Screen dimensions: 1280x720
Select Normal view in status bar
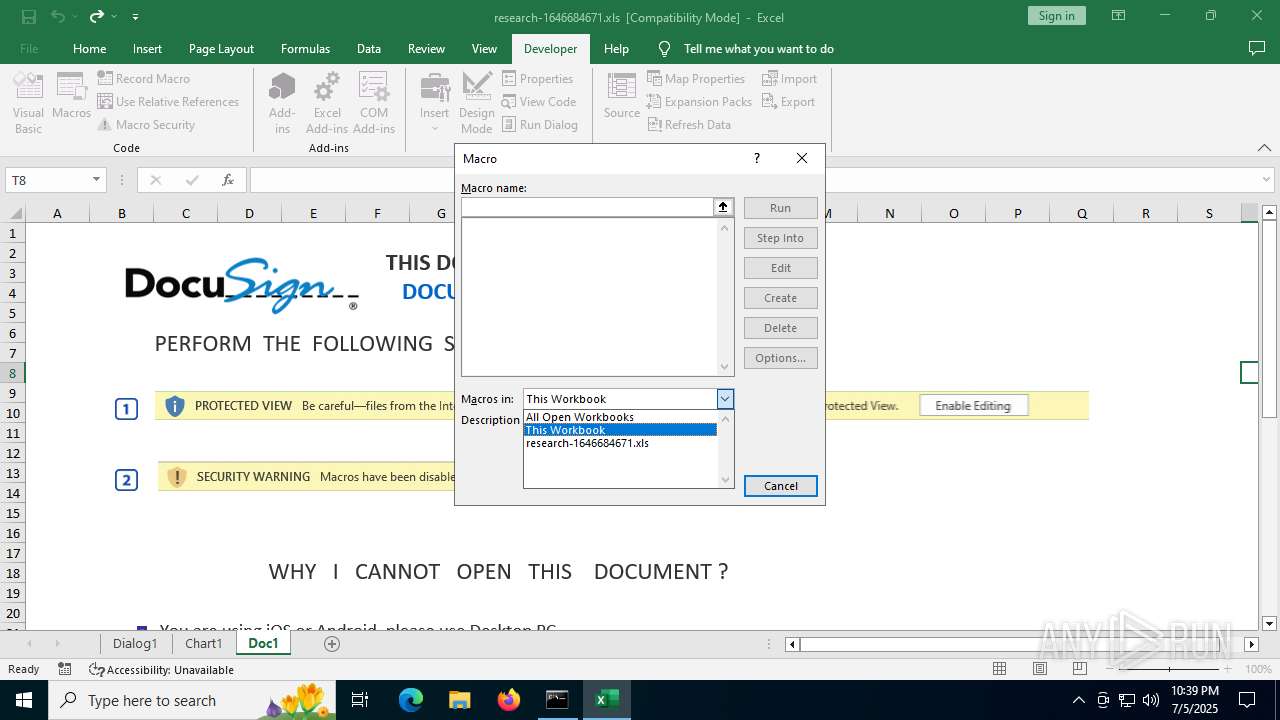point(999,669)
